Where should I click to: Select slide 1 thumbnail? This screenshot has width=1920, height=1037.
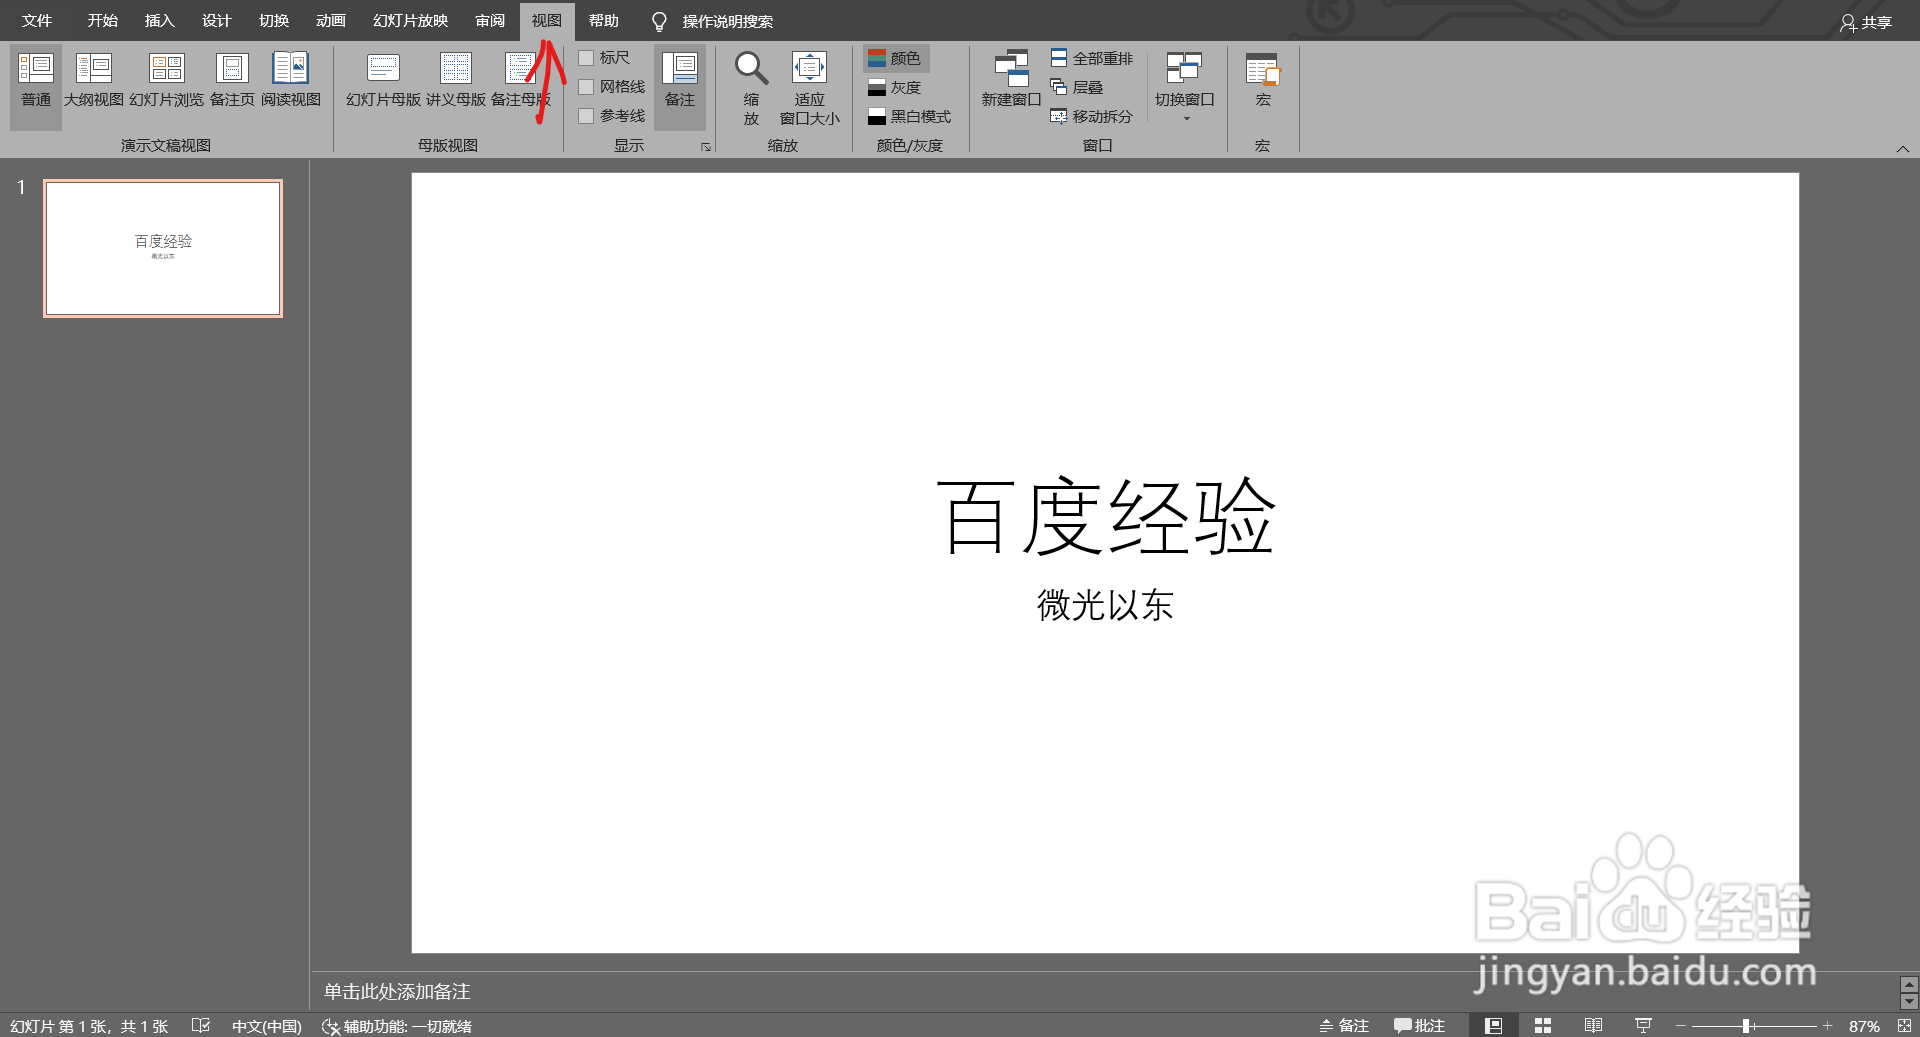163,248
